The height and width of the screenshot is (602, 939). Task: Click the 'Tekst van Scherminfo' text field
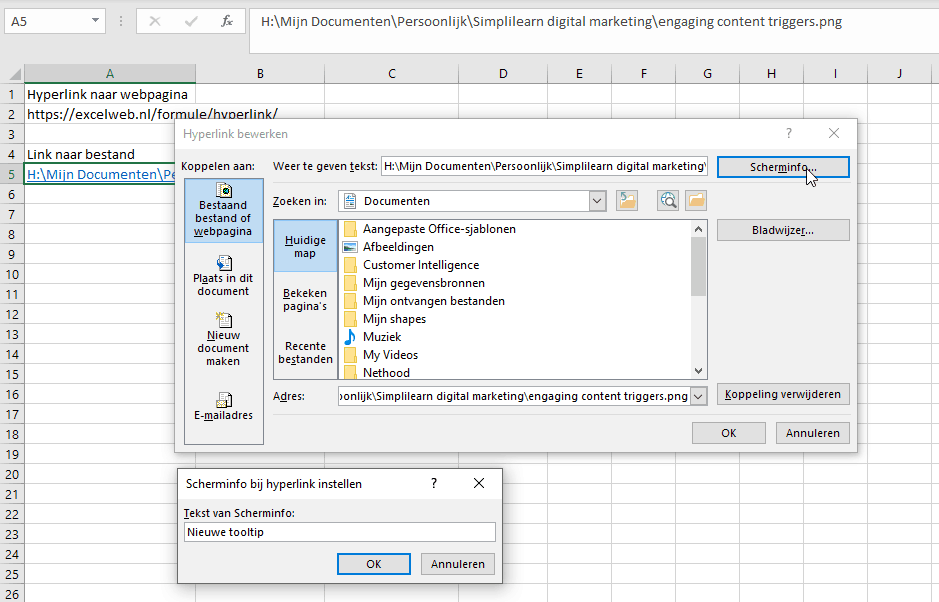339,533
